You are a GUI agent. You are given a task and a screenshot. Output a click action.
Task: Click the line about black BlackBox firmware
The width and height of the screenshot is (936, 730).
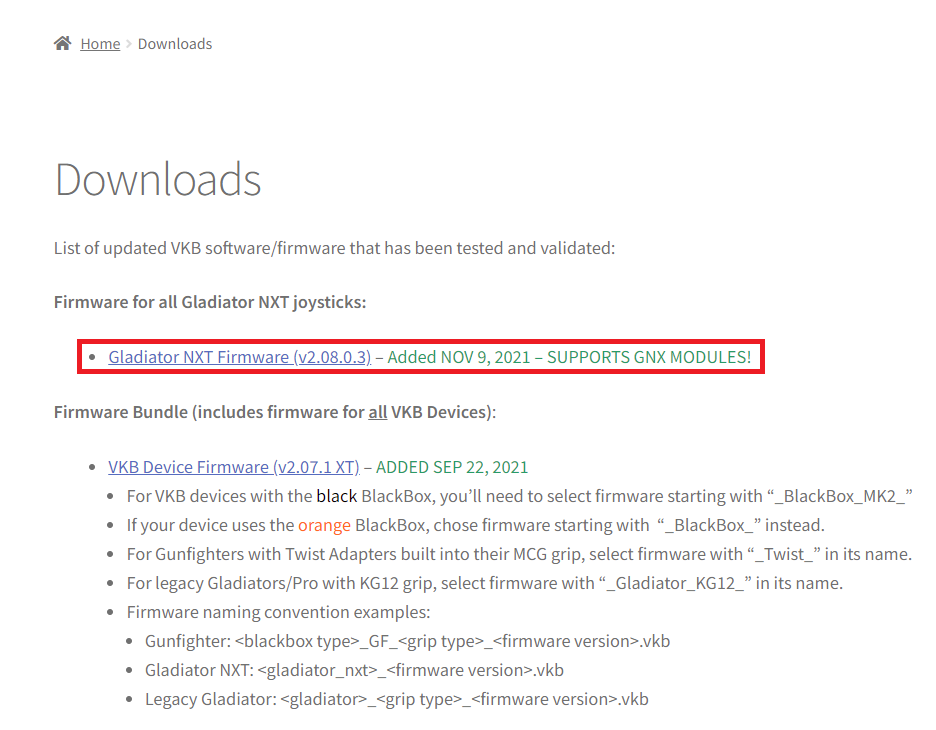pos(519,496)
